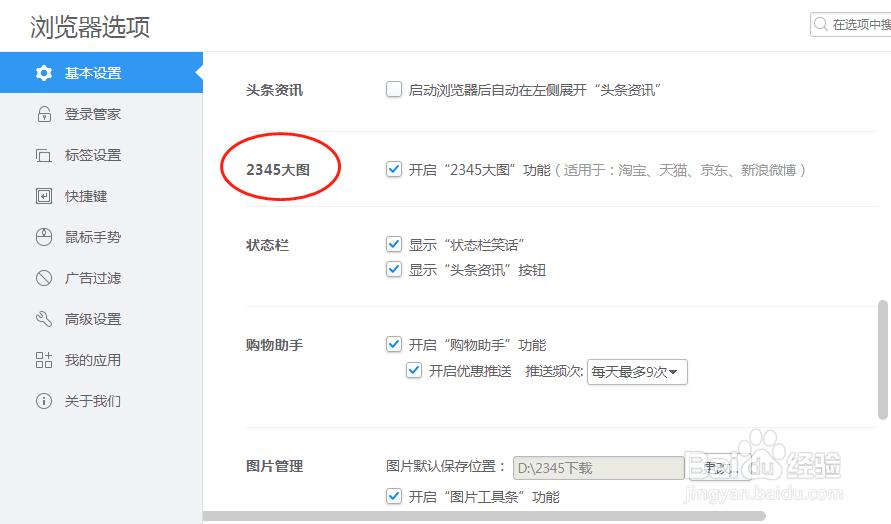Toggle the 开启优惠推送 checkbox
The width and height of the screenshot is (891, 524).
tap(414, 371)
